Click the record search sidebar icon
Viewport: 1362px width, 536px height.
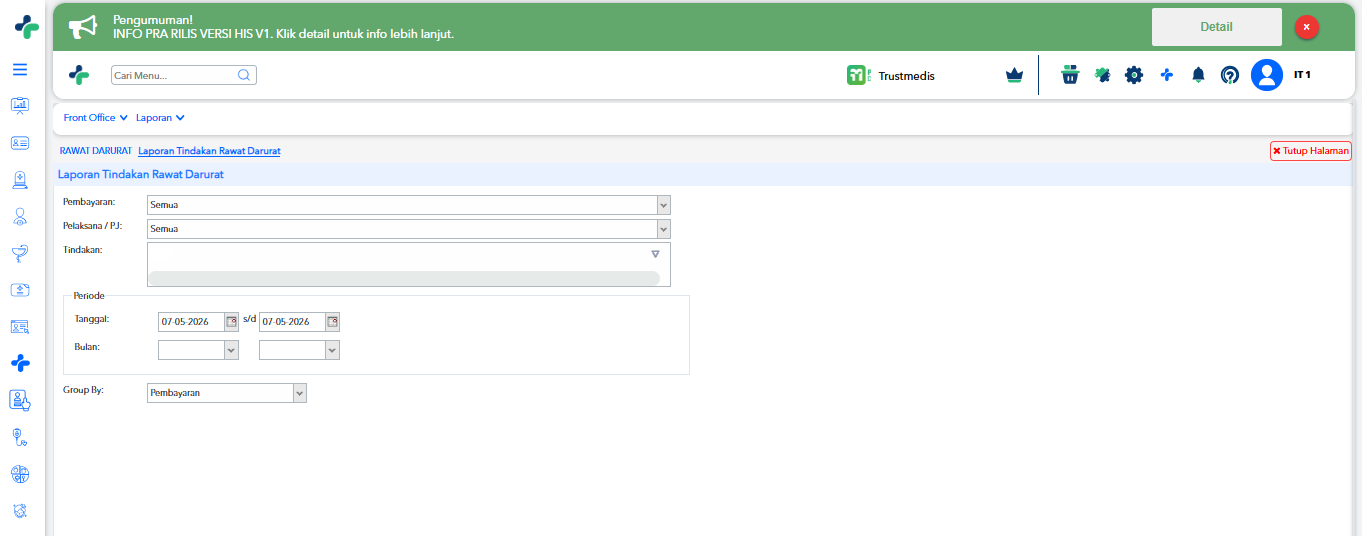20,327
